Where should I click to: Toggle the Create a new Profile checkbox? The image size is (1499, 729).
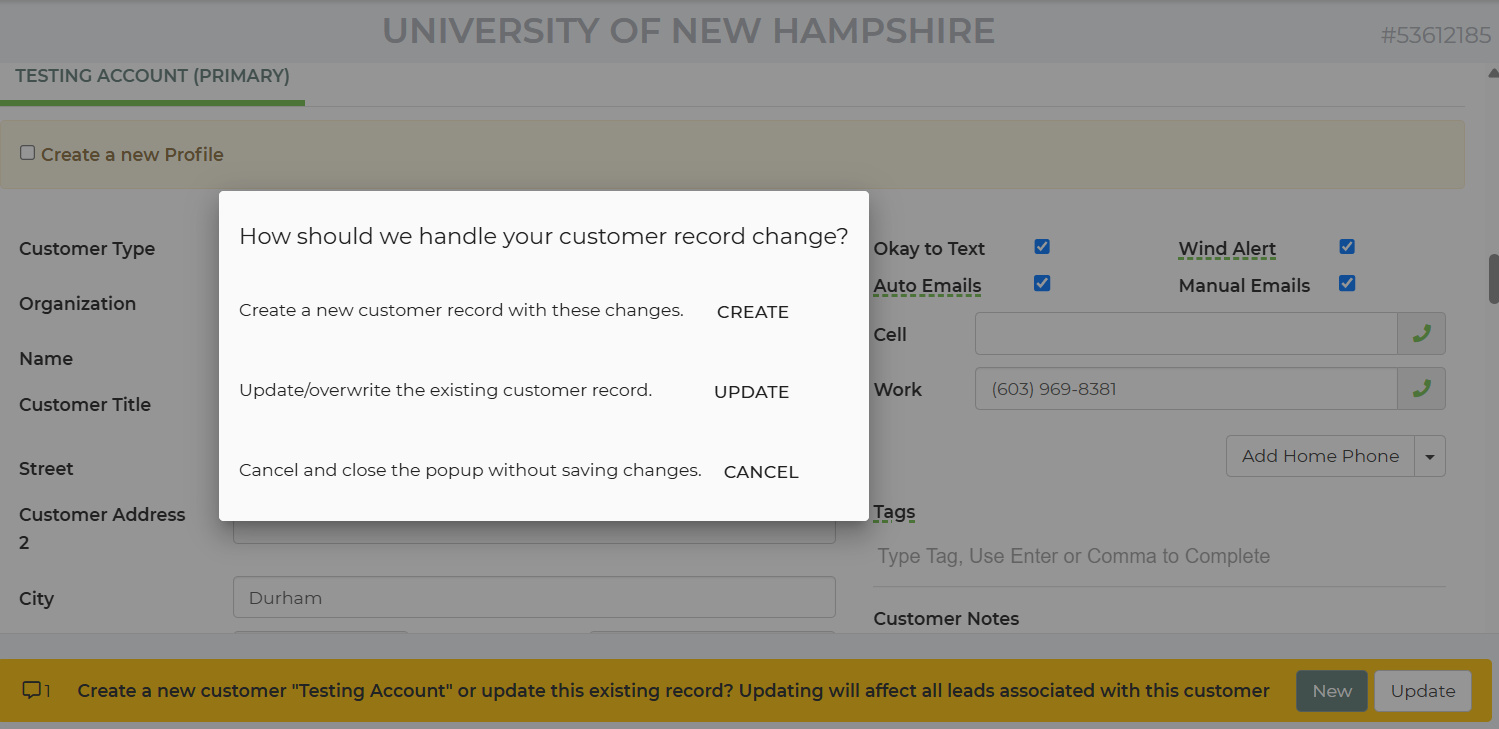click(28, 153)
